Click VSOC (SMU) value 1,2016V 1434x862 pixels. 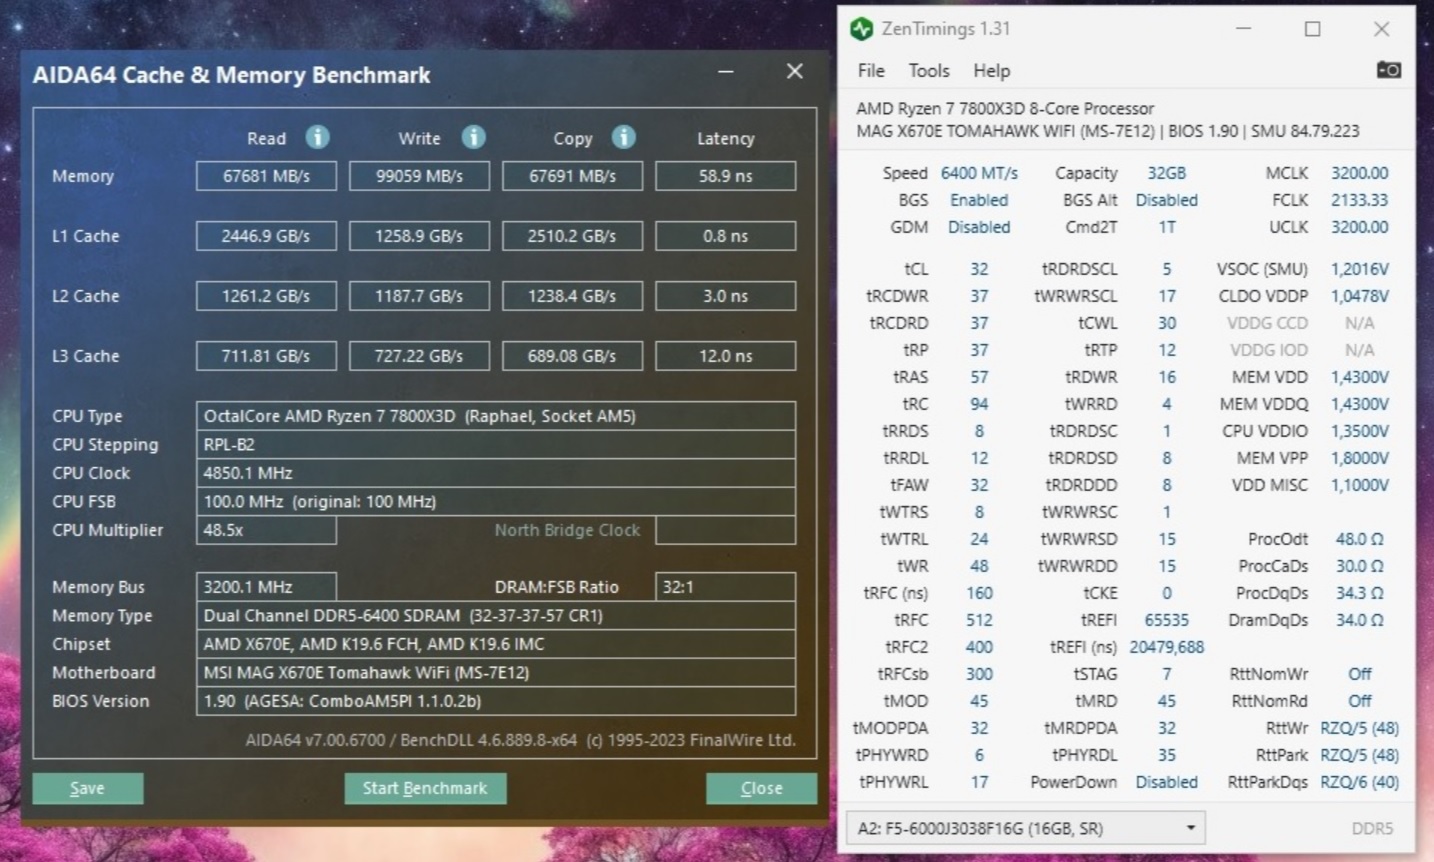1359,269
